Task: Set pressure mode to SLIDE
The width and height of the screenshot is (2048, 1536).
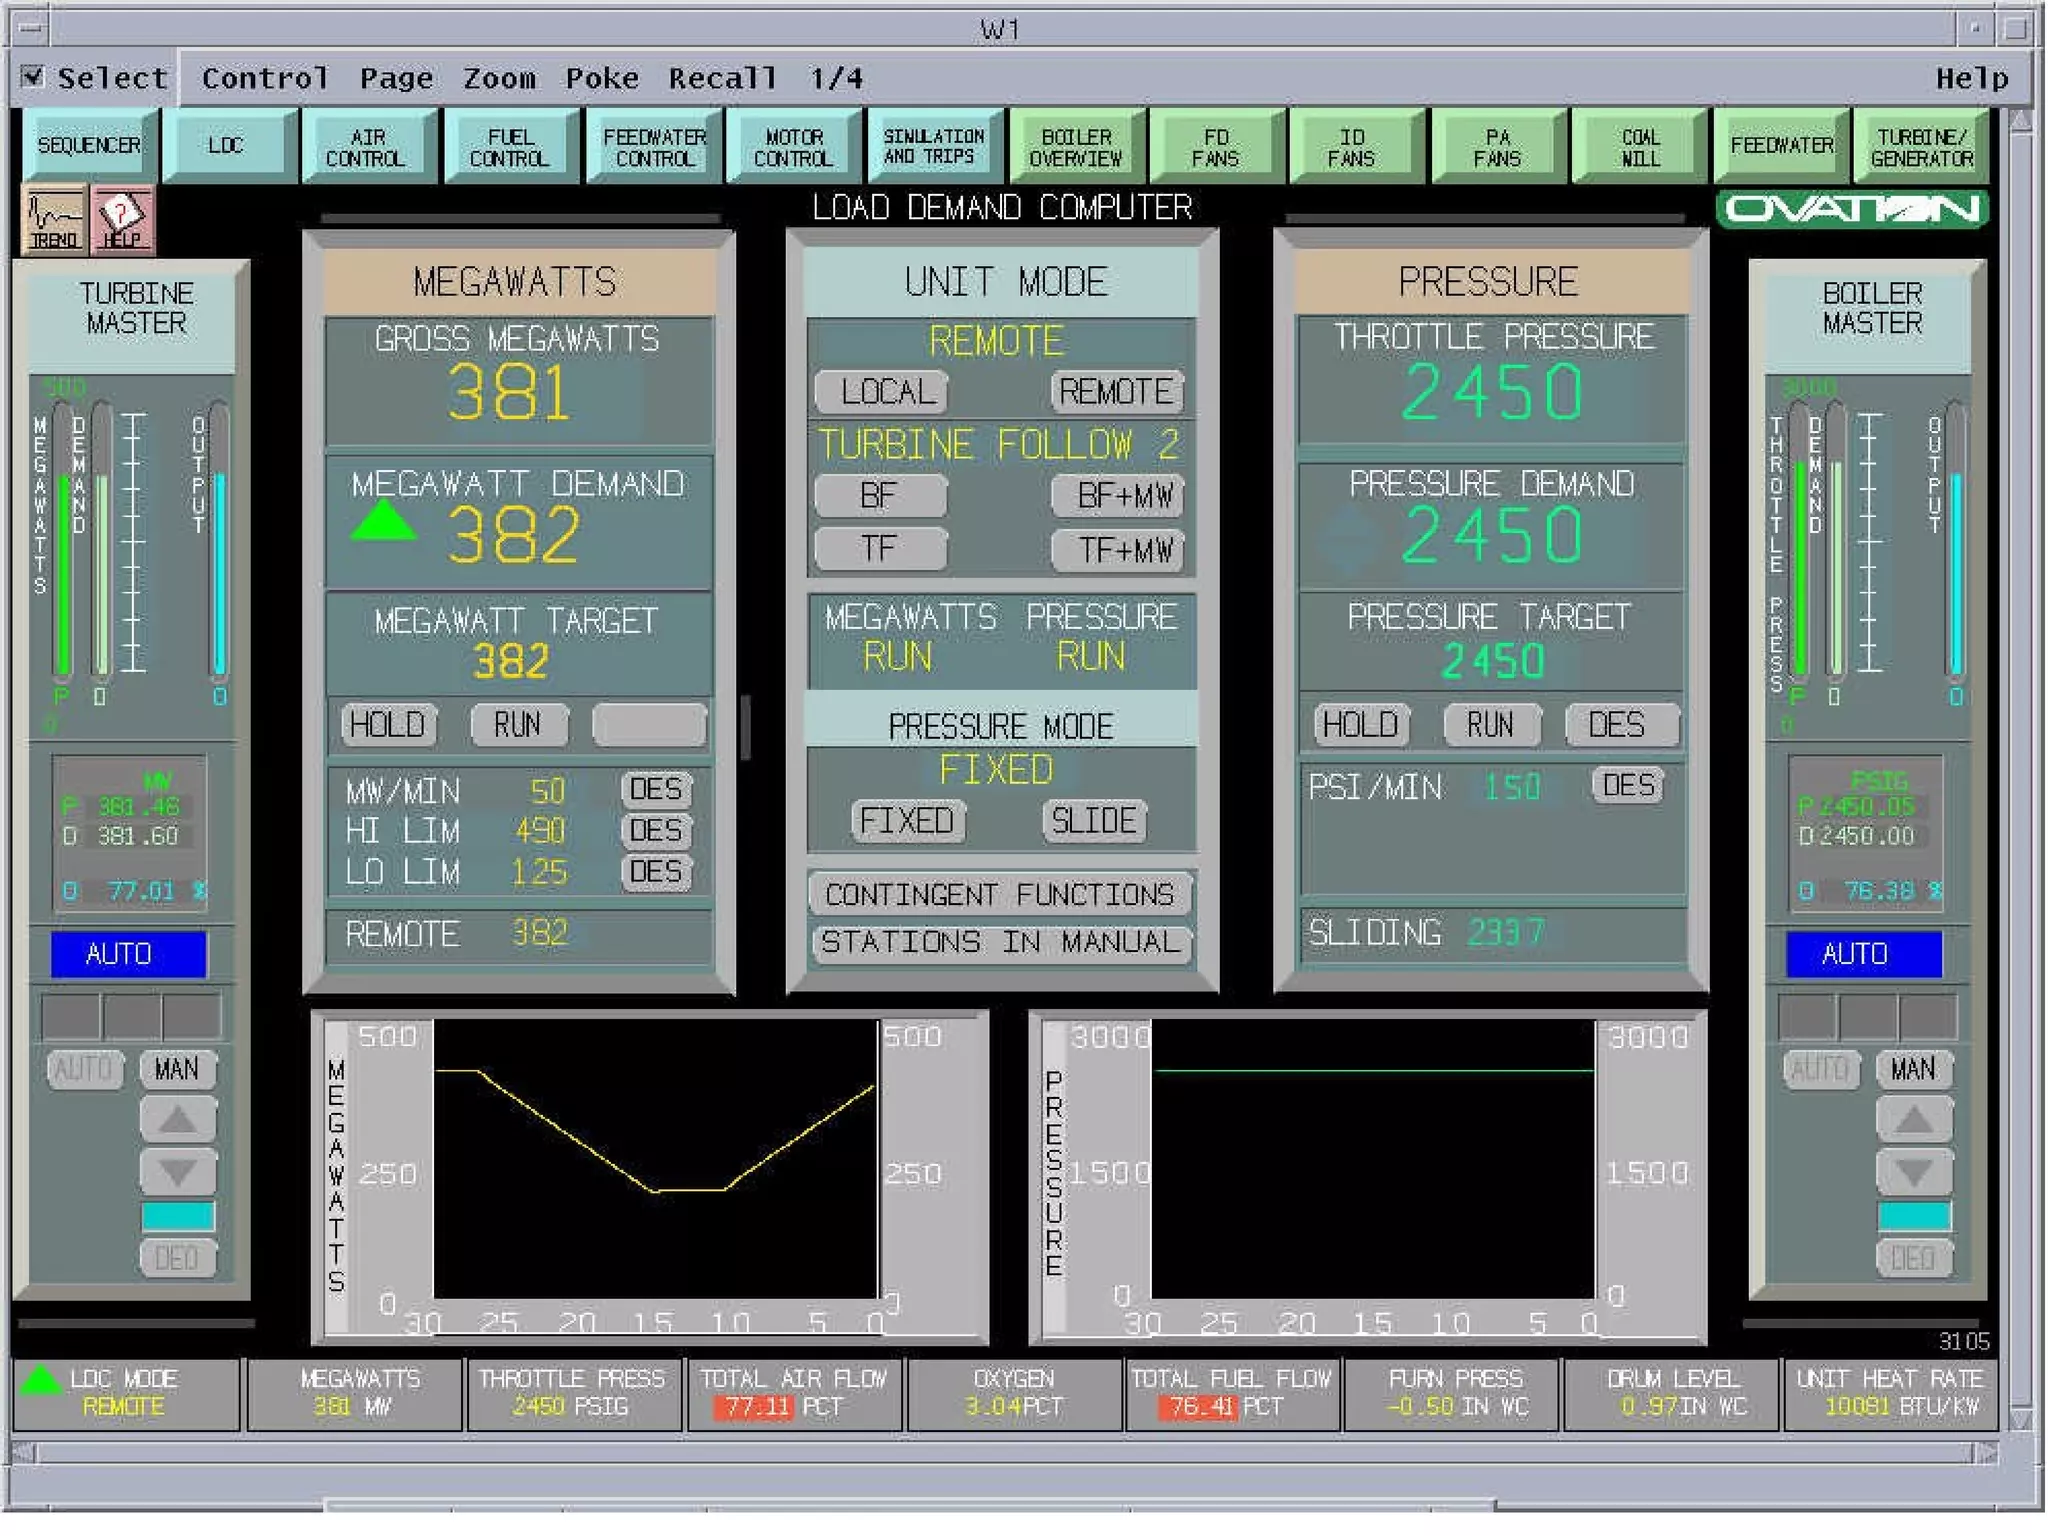Action: [1093, 821]
